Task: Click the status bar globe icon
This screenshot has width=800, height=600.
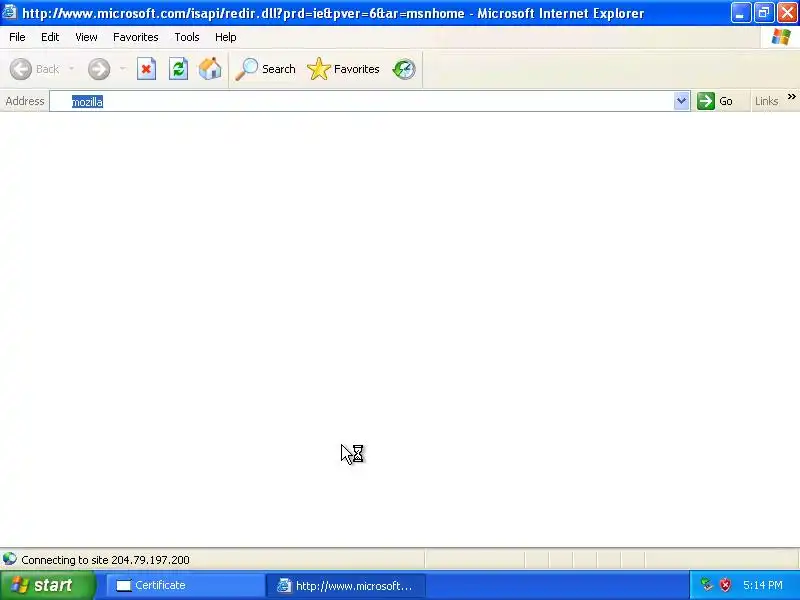Action: click(x=10, y=559)
